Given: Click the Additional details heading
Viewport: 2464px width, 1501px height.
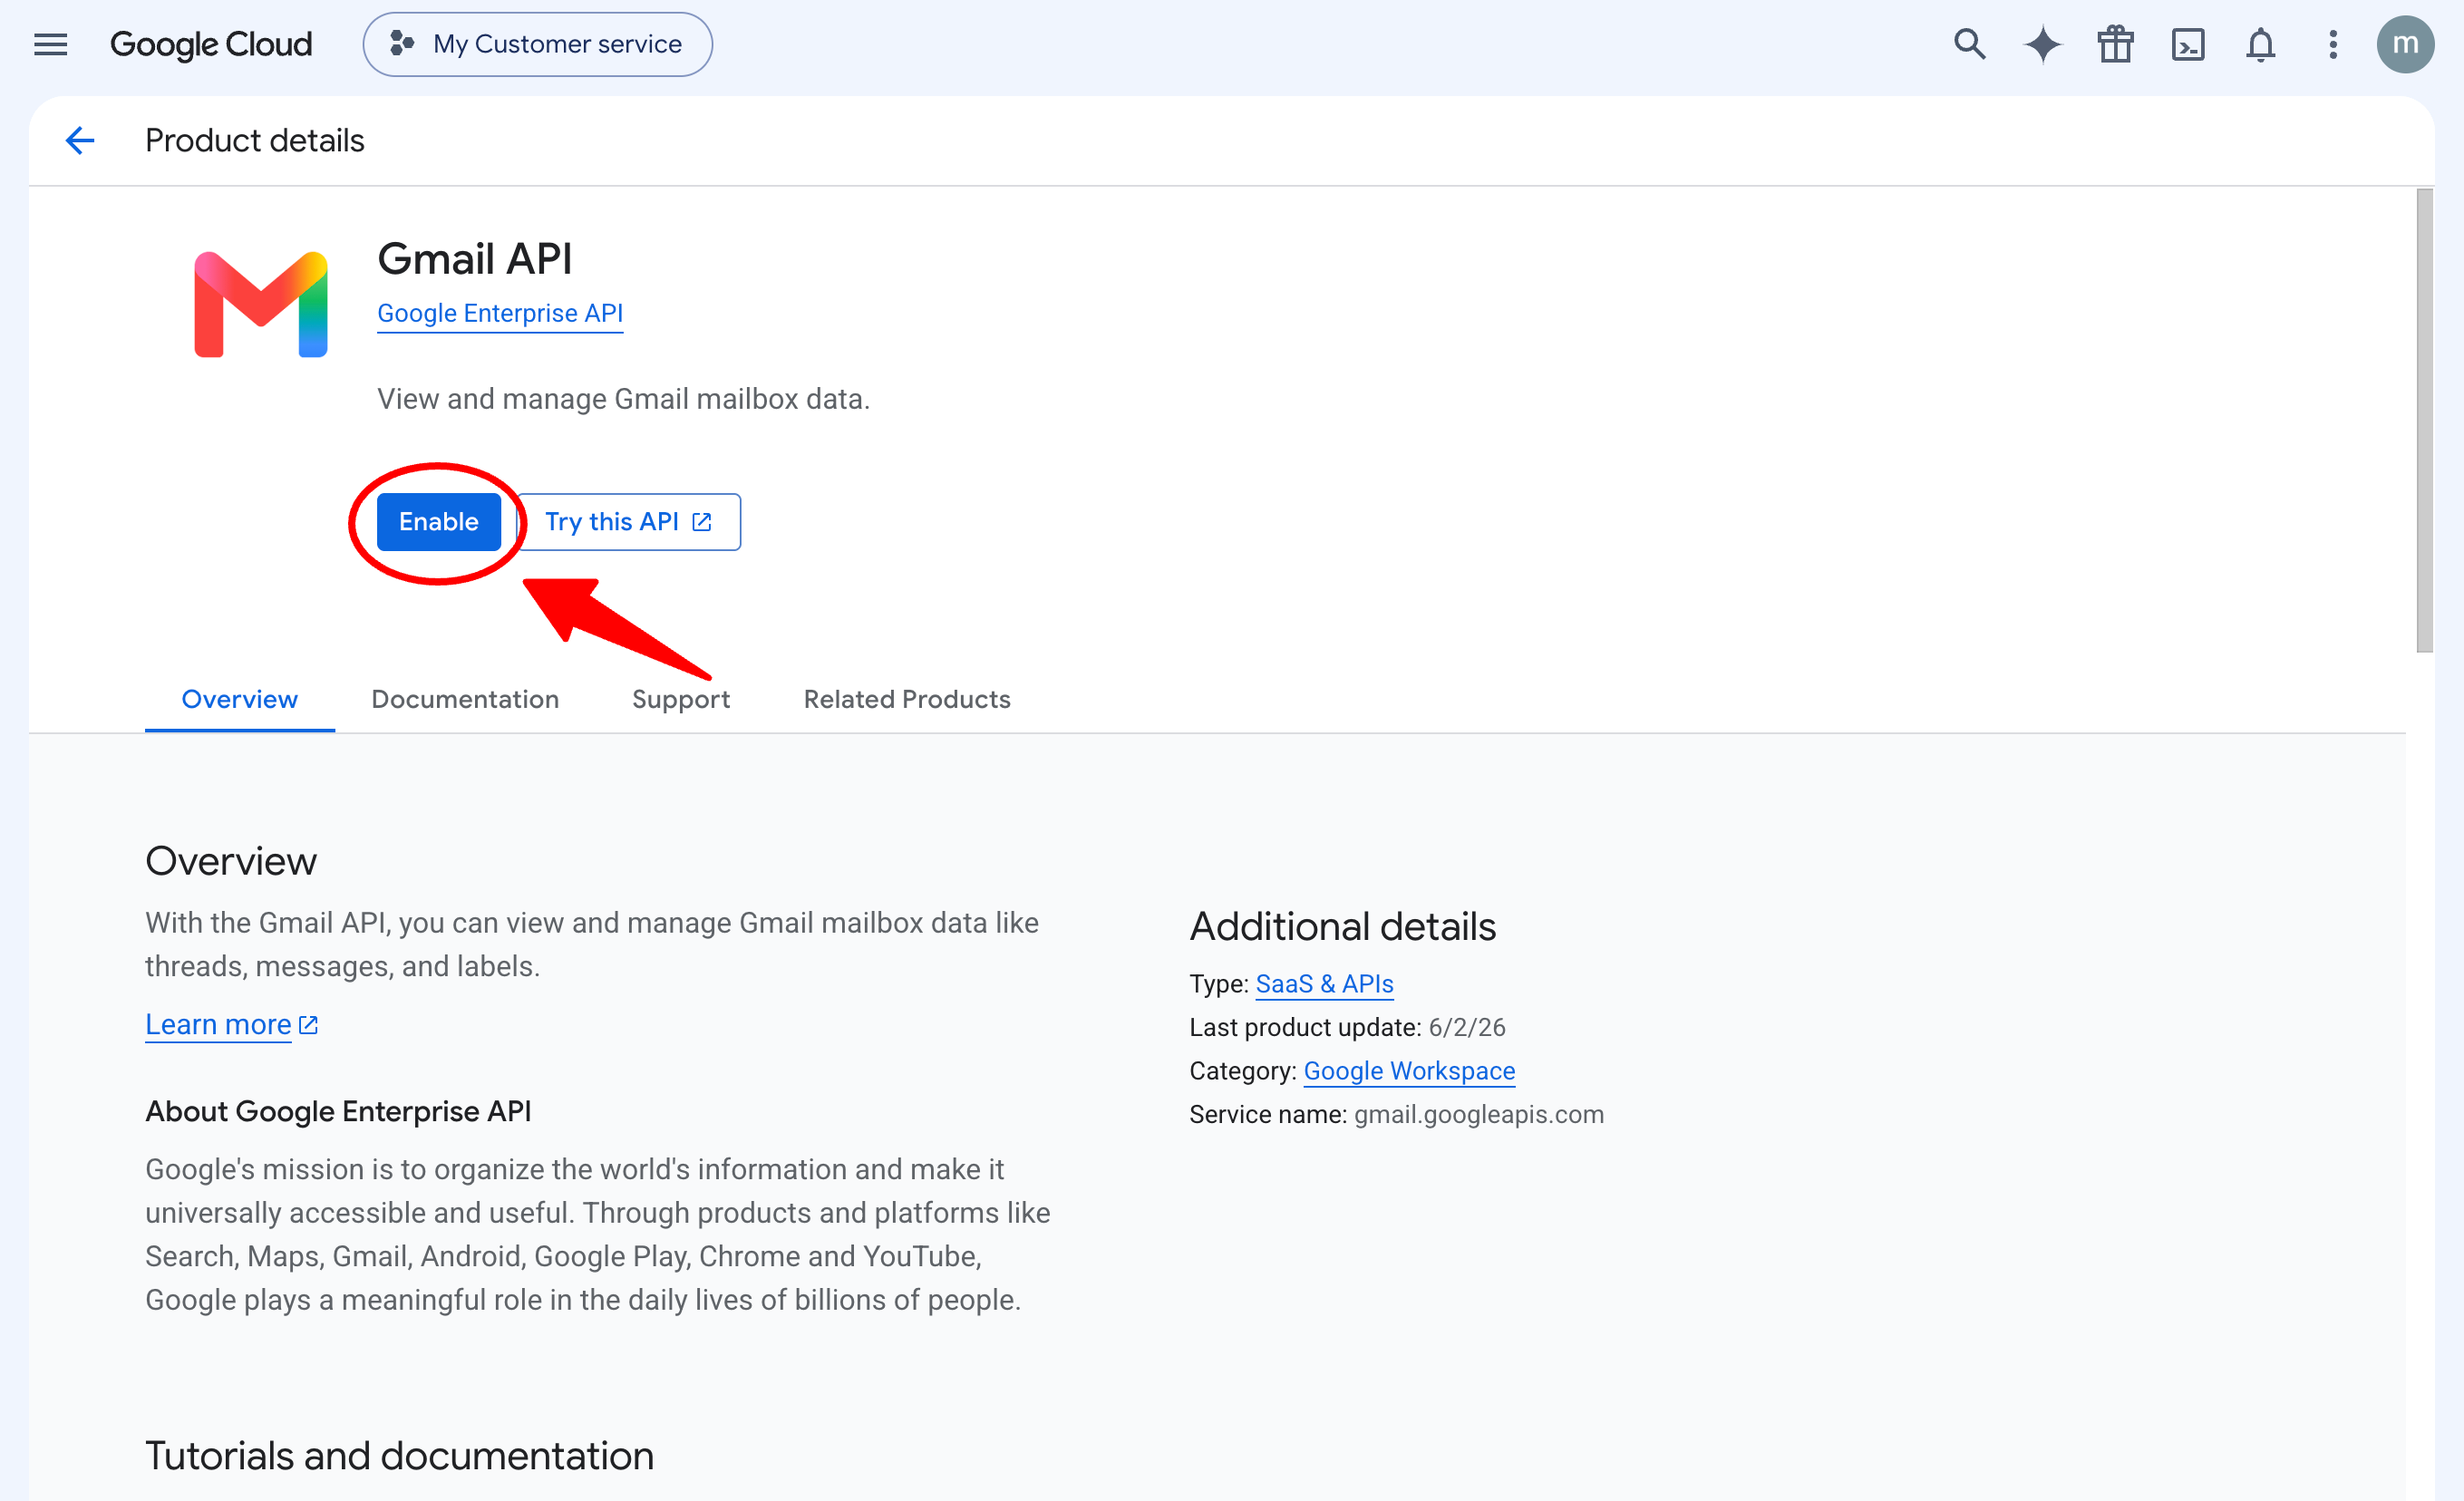Looking at the screenshot, I should pos(1342,926).
